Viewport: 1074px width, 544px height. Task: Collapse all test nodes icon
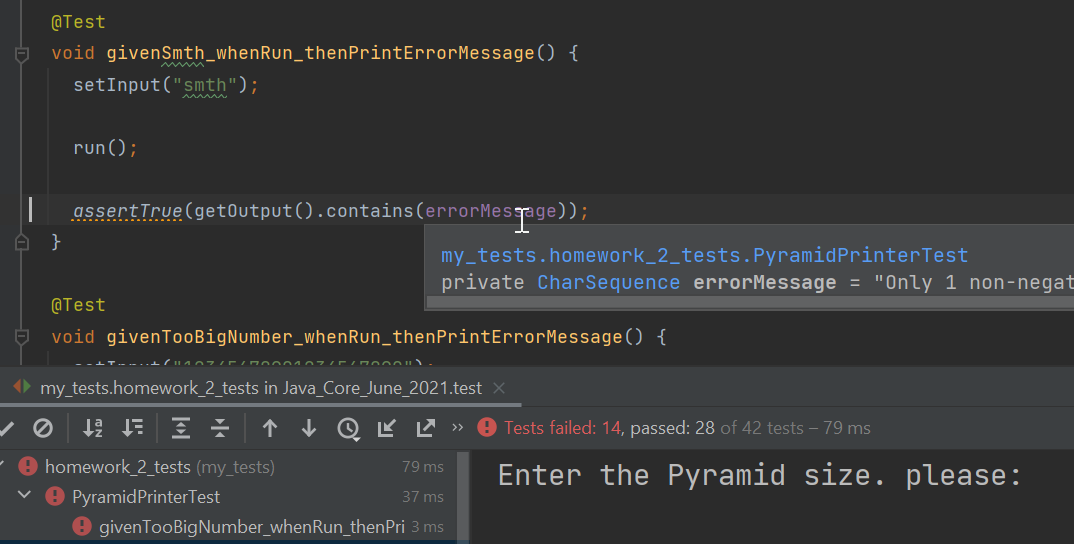[220, 428]
